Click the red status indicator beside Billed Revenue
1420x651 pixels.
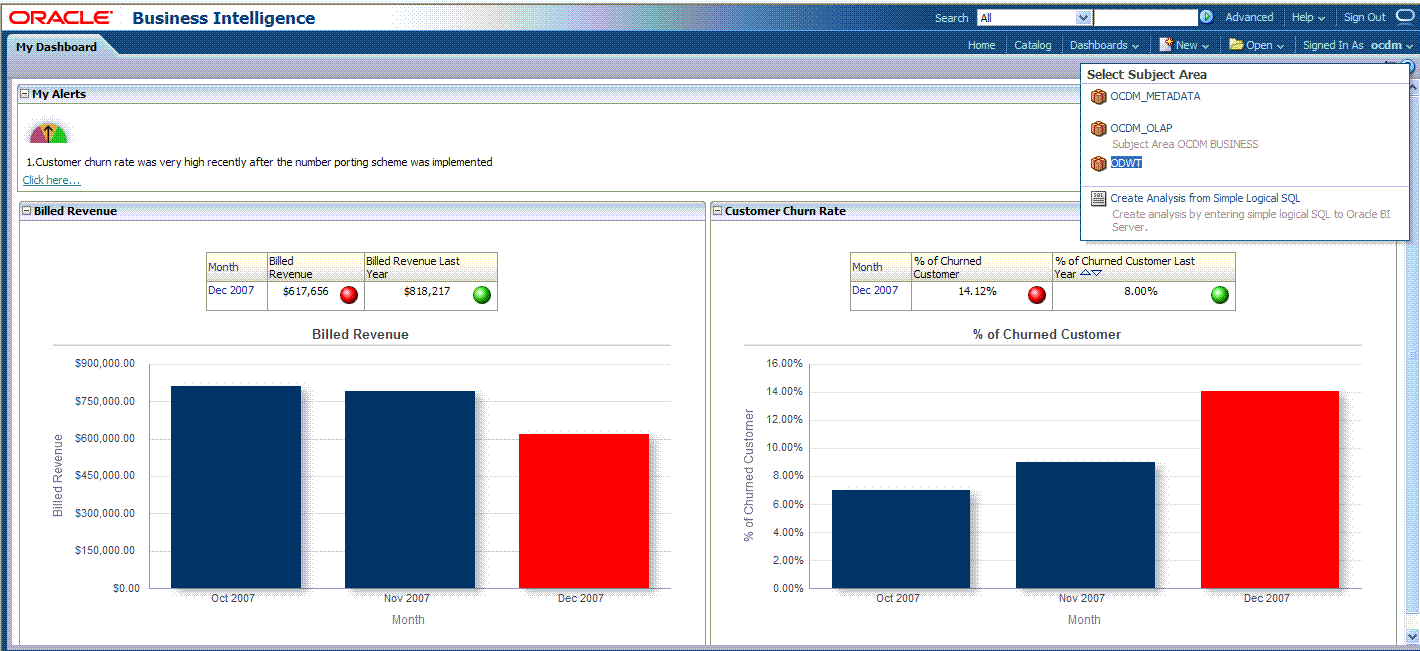point(349,294)
